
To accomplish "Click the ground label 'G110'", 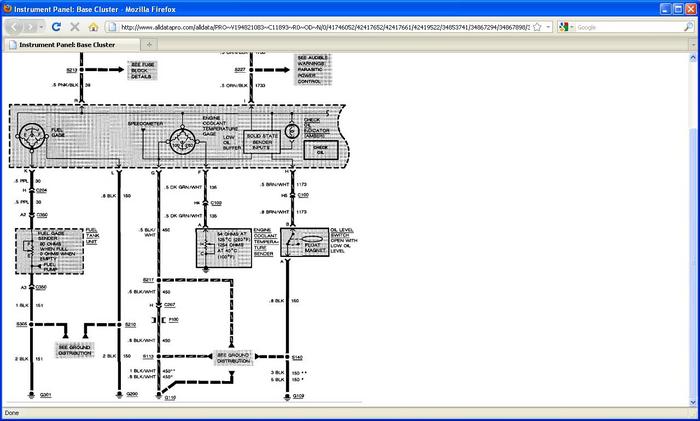I will [x=170, y=397].
